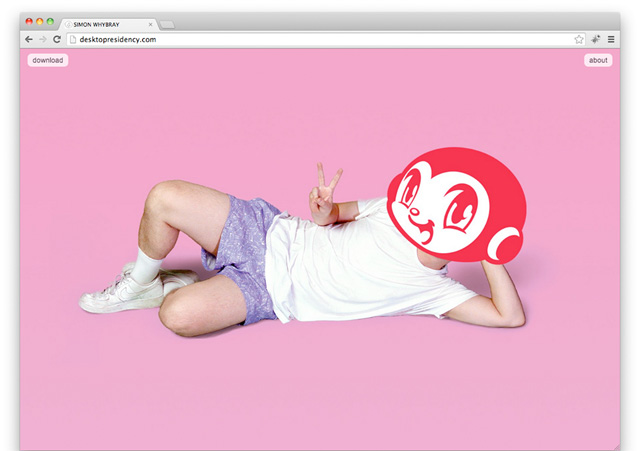640x451 pixels.
Task: Open the about link on the page
Action: pos(598,60)
